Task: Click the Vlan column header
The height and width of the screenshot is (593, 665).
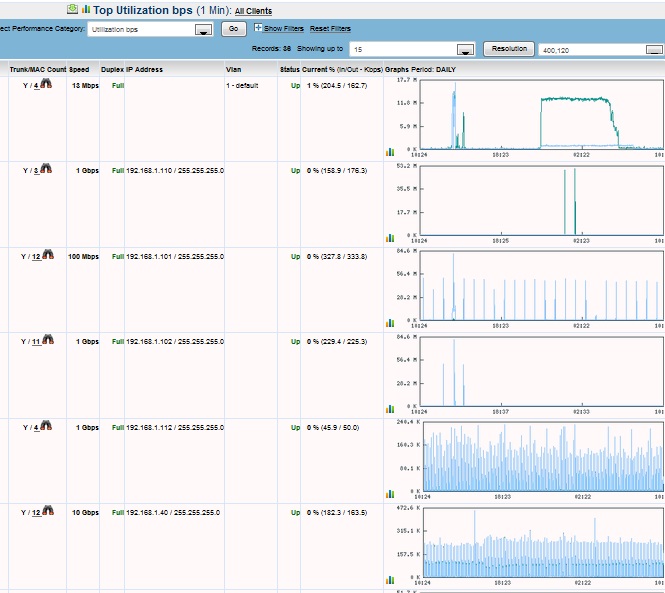Action: [x=234, y=69]
